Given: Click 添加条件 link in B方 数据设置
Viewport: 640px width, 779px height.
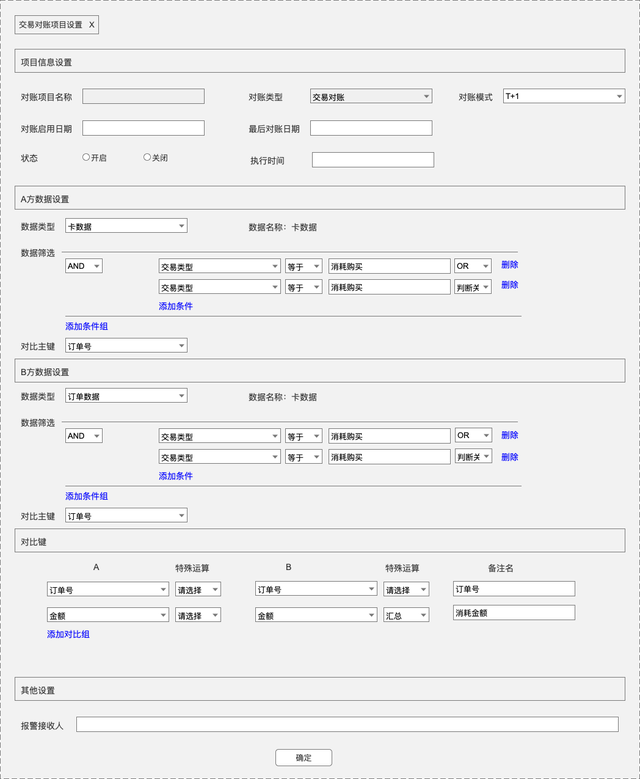Looking at the screenshot, I should 175,476.
